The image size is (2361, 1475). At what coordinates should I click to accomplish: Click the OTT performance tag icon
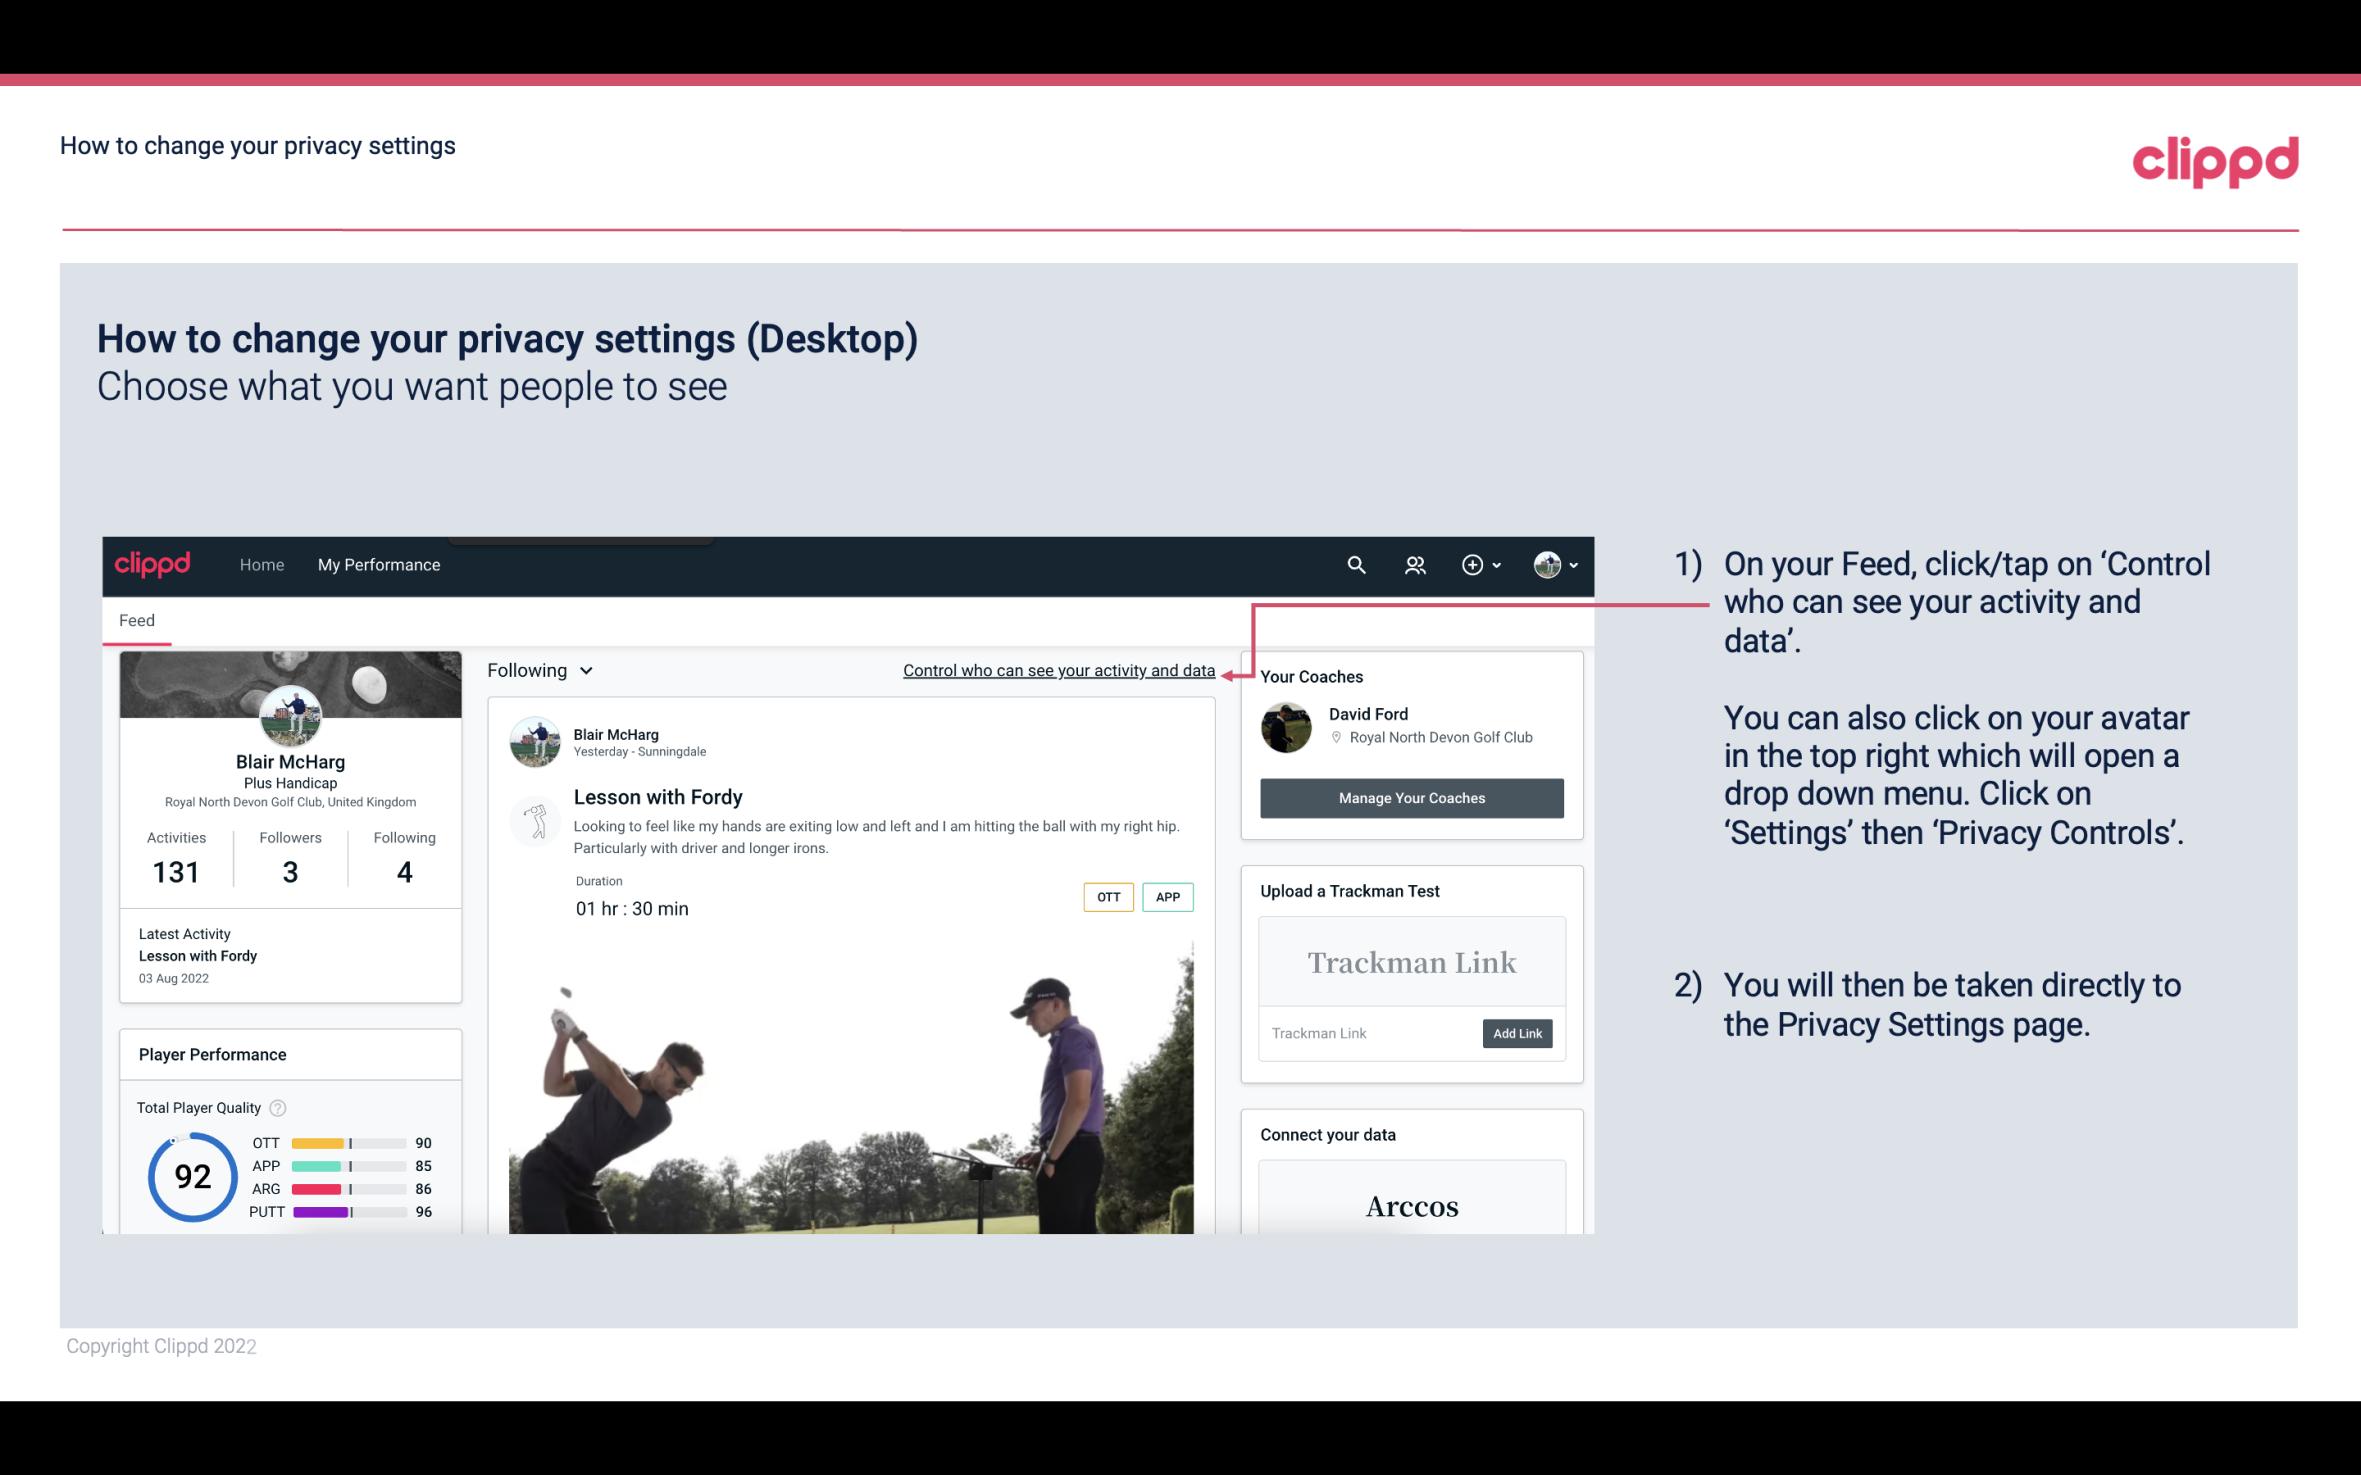click(x=1107, y=897)
